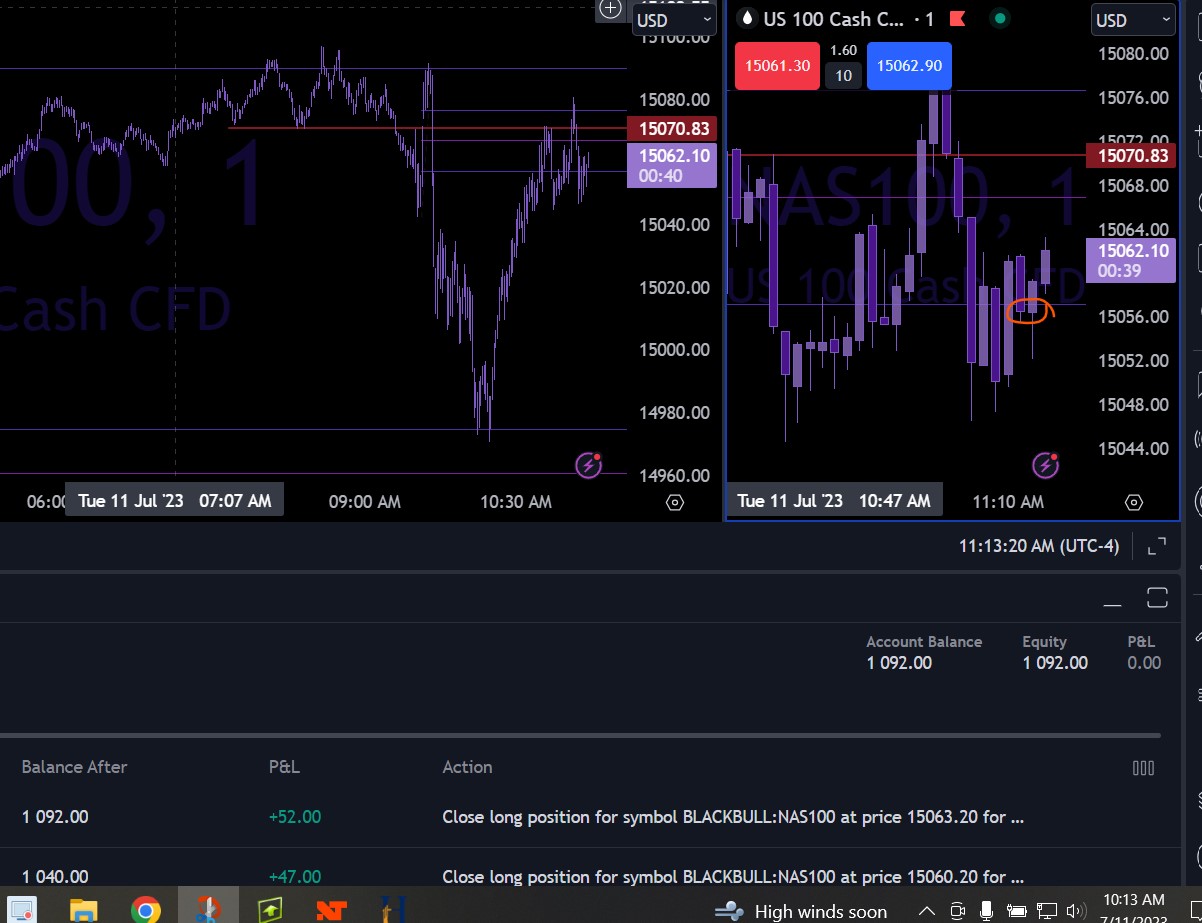Click the green market status indicator dot
The width and height of the screenshot is (1202, 923).
pos(998,18)
